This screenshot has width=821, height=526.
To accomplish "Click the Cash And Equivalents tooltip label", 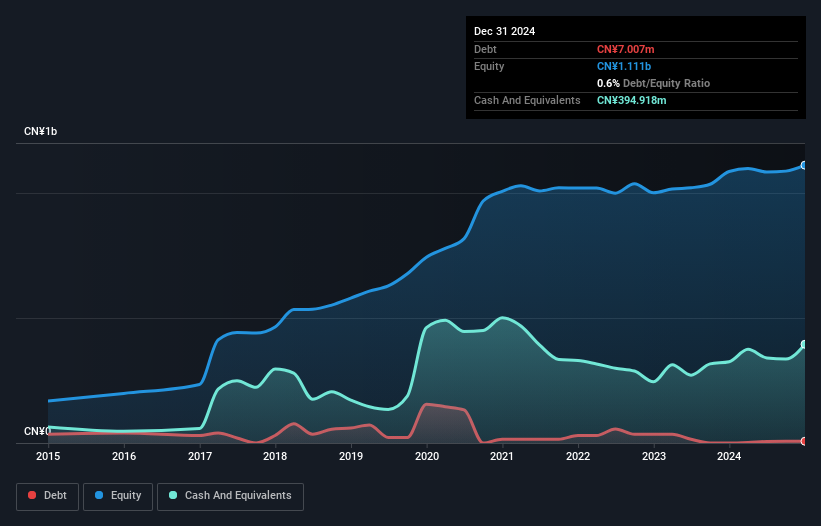I will click(527, 100).
